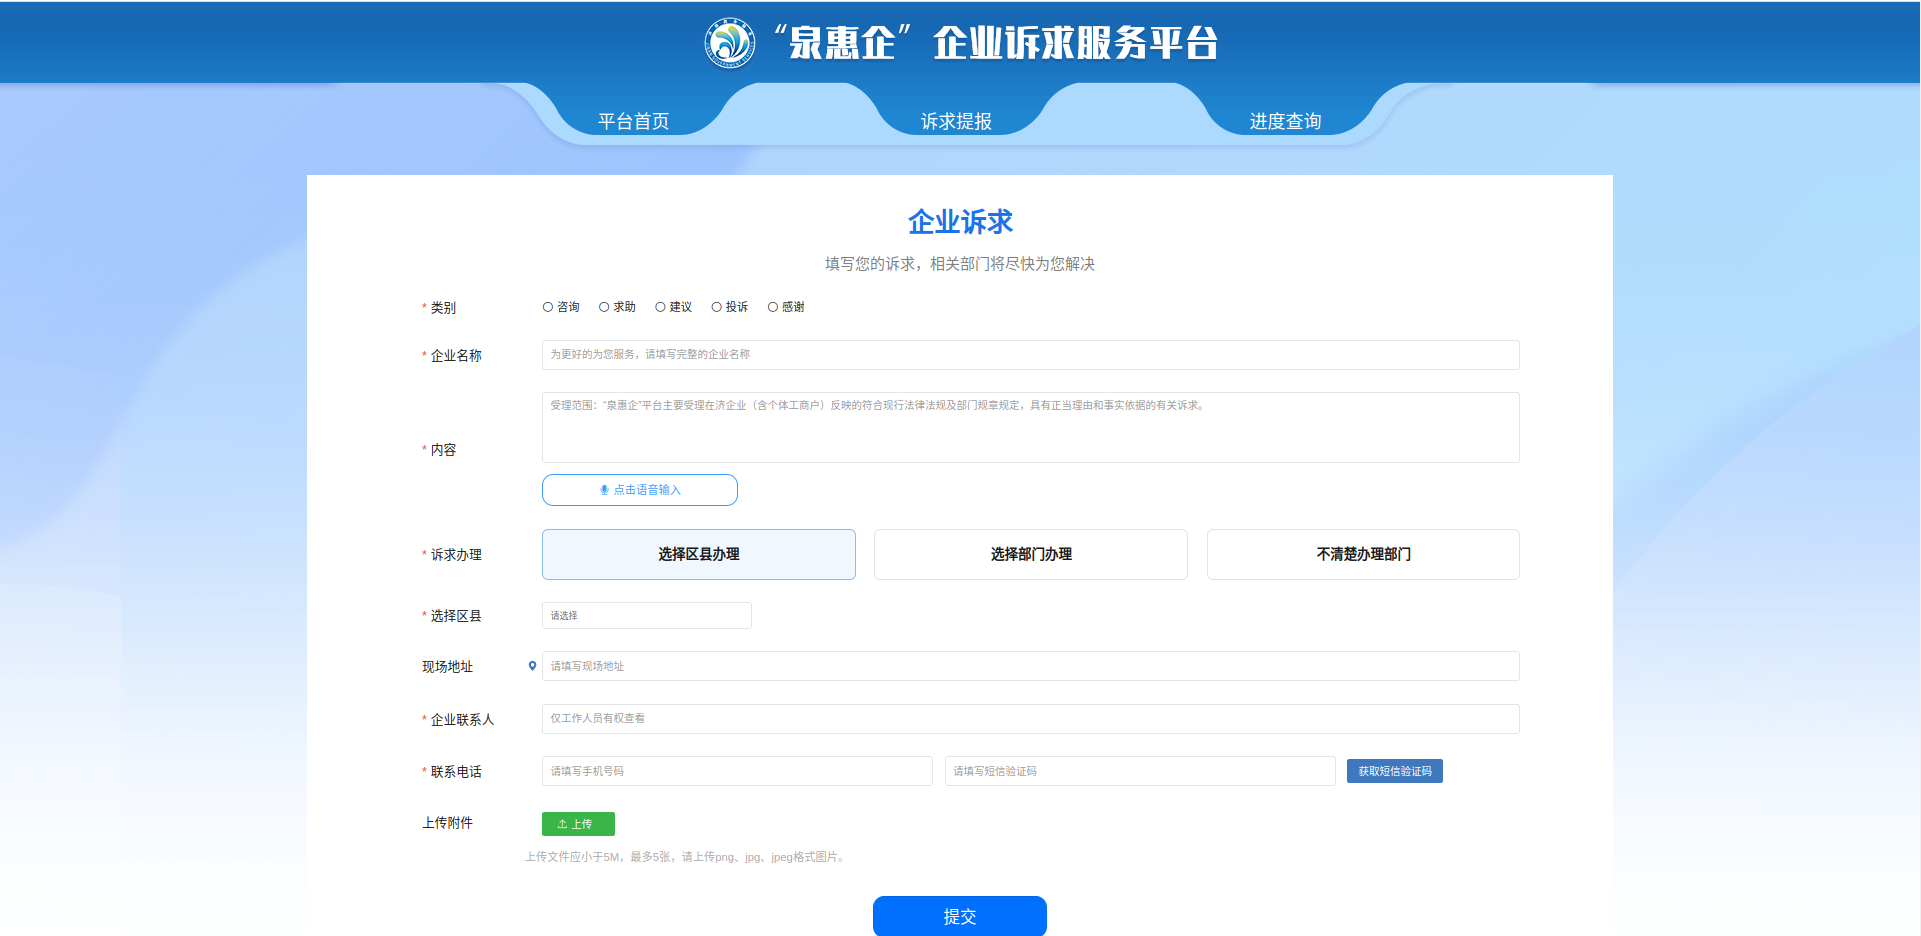Choose the 建议 category radio button
Screen dimensions: 1921x936
pos(660,307)
